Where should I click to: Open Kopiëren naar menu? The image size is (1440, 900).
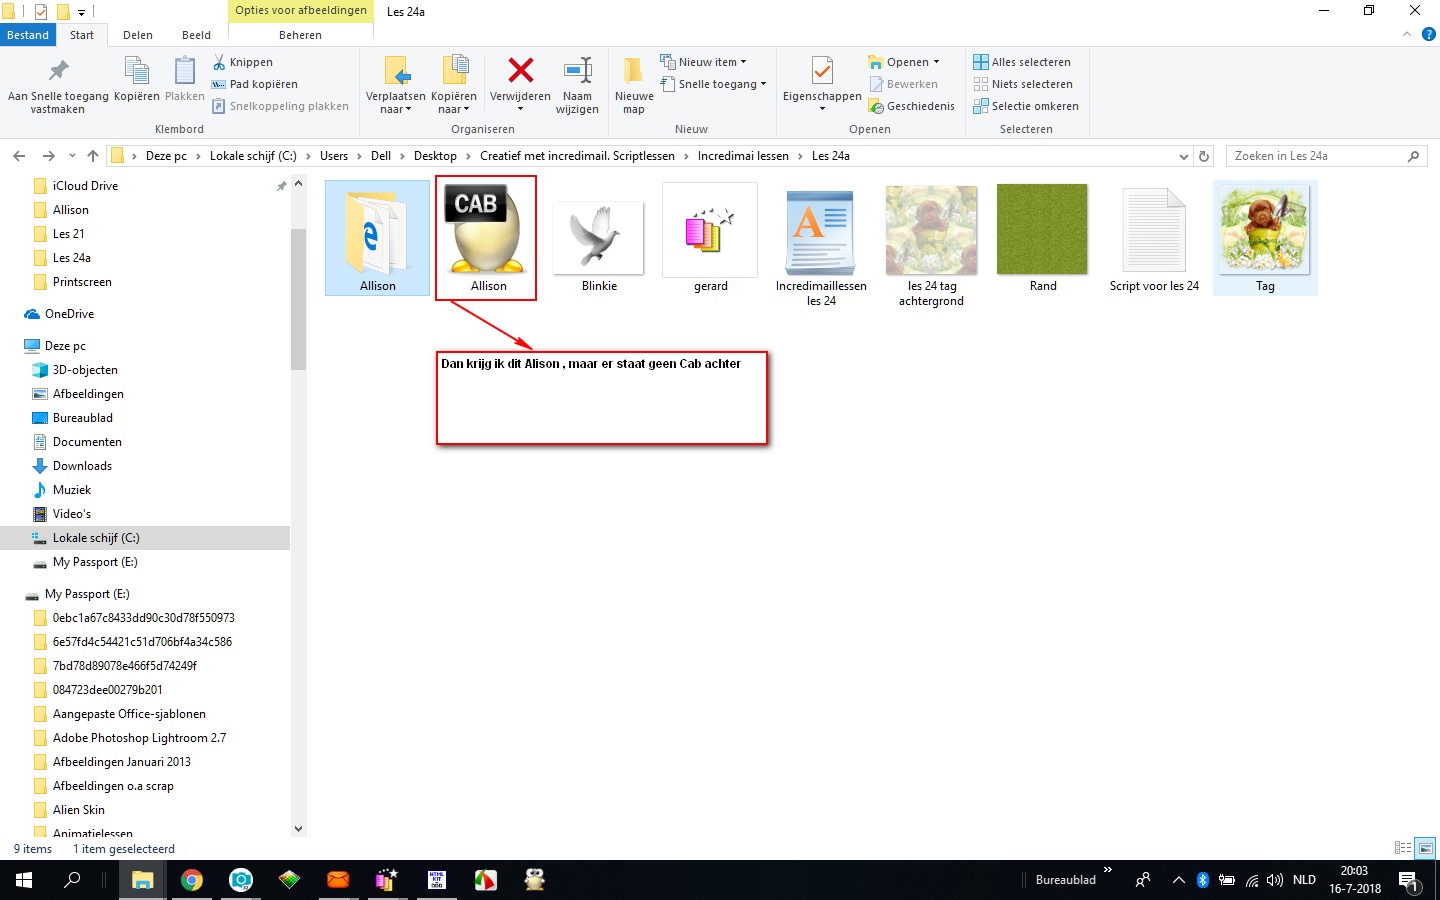pyautogui.click(x=454, y=85)
